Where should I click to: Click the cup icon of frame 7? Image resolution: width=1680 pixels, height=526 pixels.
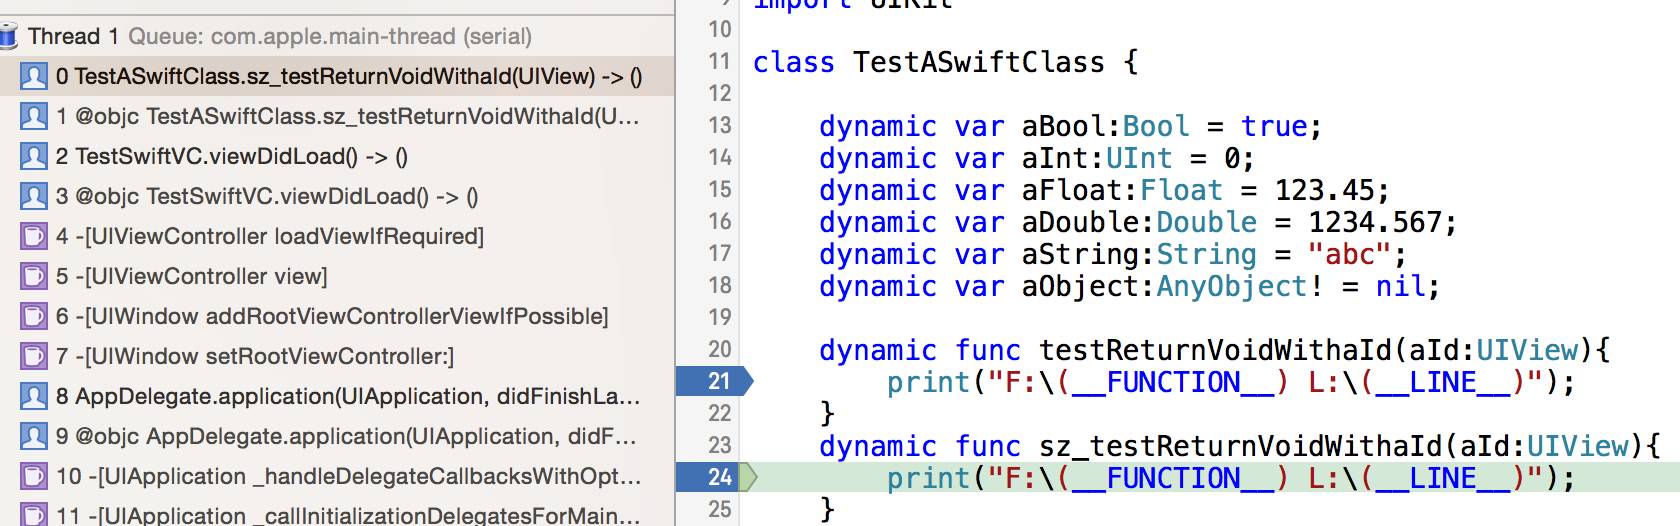coord(34,356)
